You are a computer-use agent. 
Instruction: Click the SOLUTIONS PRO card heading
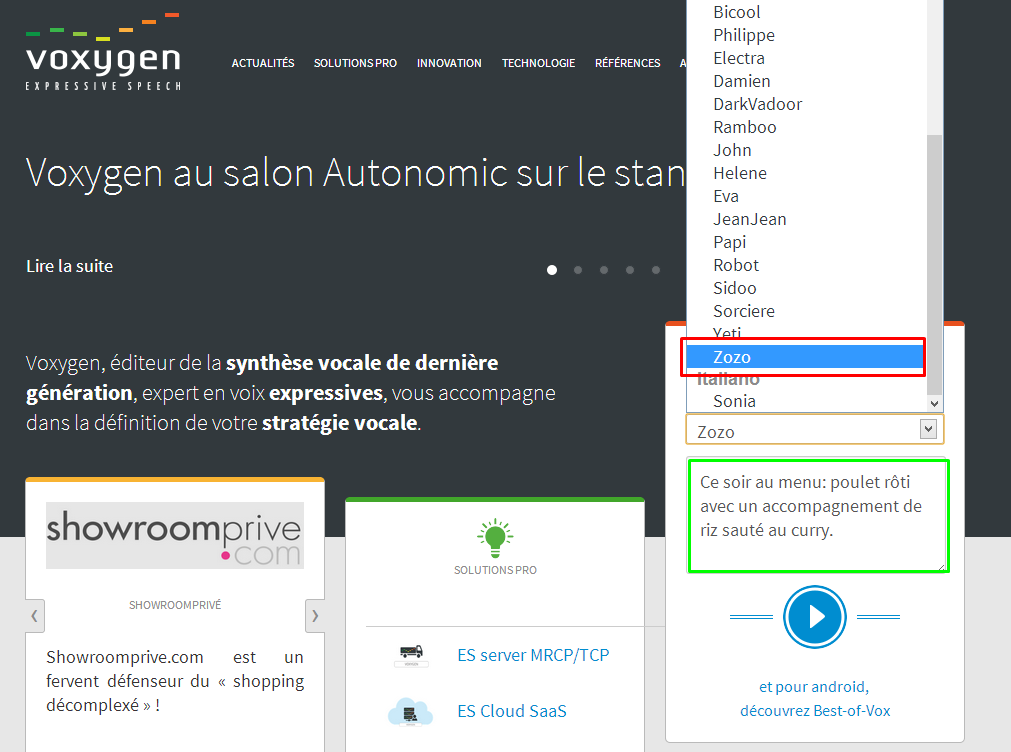pos(495,570)
